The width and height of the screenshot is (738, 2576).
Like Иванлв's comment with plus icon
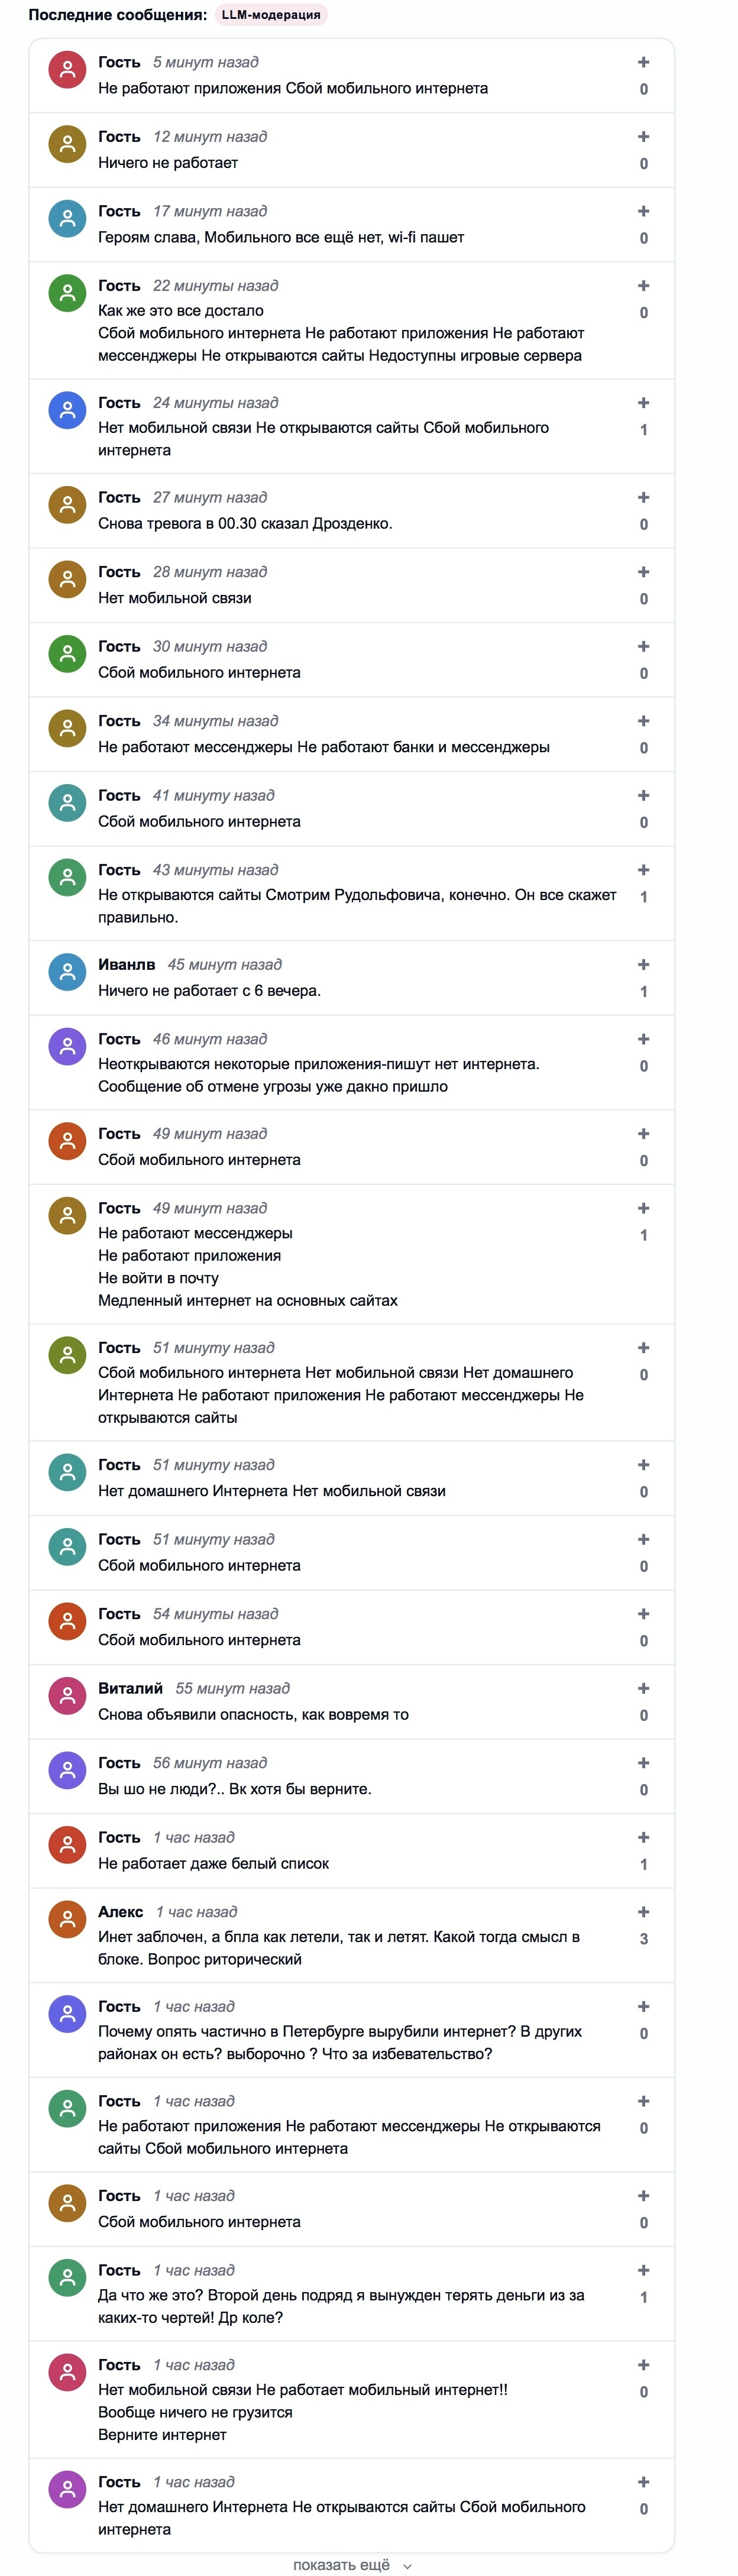tap(643, 965)
